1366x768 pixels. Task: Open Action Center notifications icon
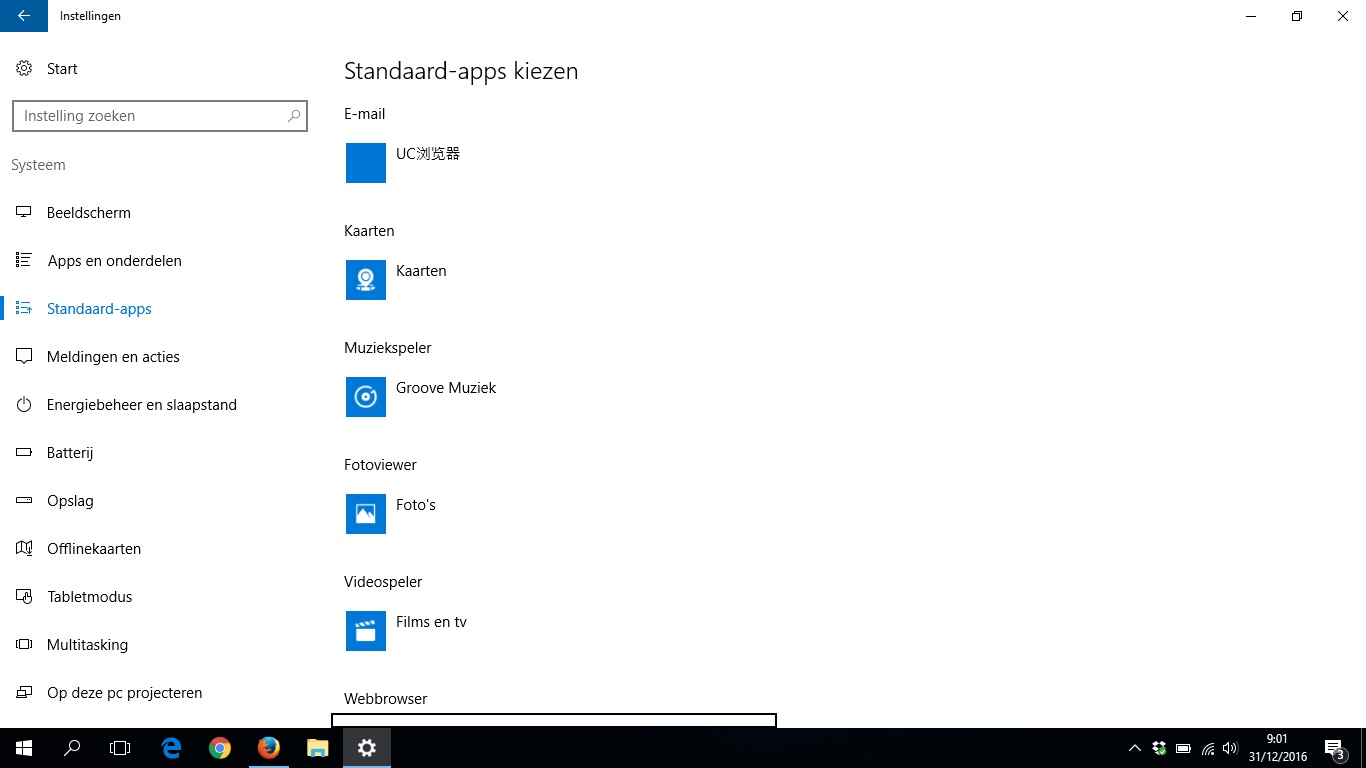1334,748
